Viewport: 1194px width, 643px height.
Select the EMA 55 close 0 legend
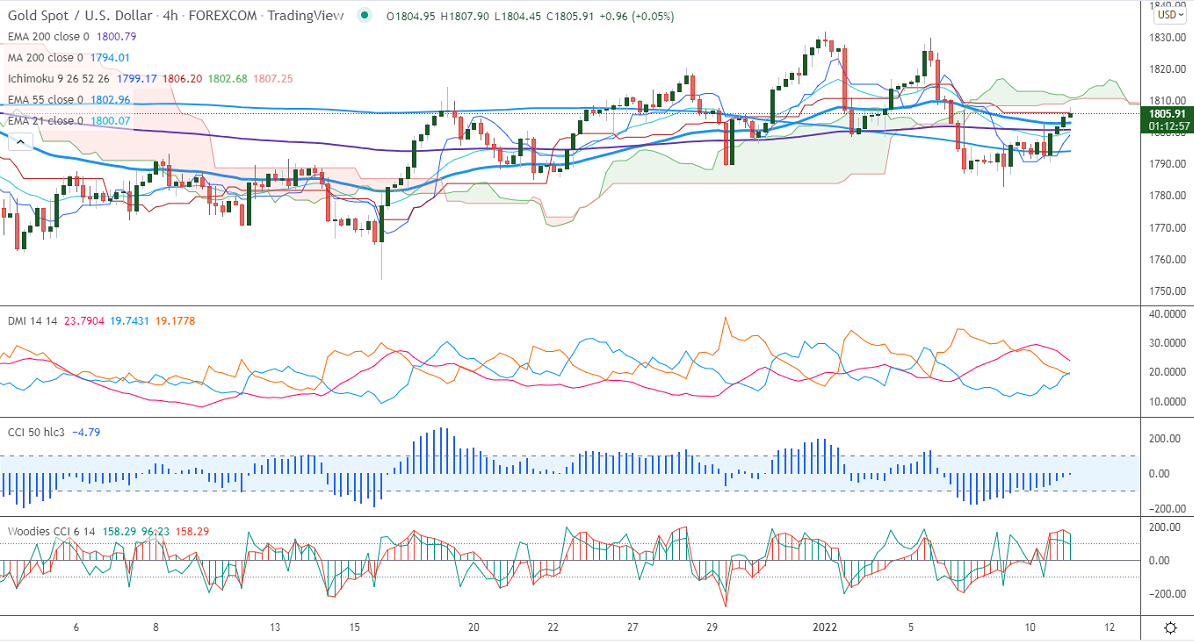[x=46, y=100]
